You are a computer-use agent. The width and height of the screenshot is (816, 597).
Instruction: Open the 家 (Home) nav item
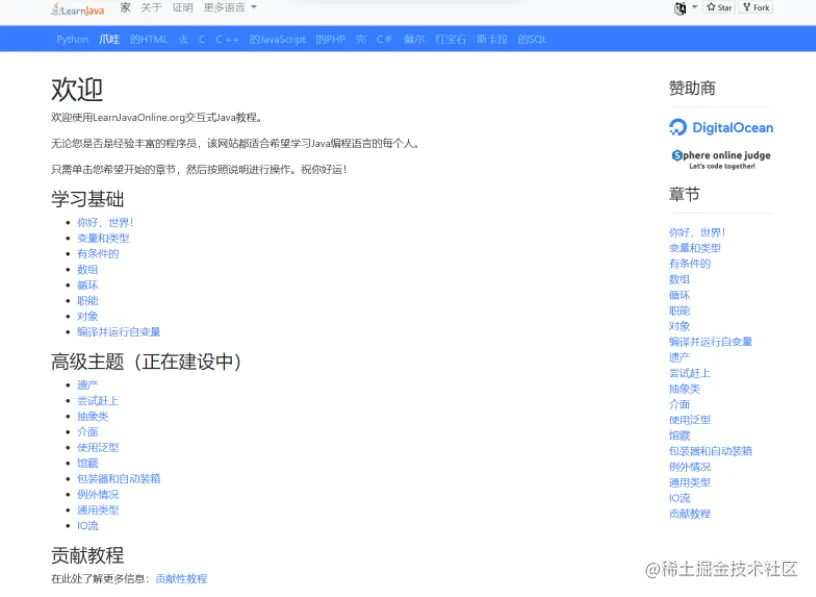pos(125,8)
